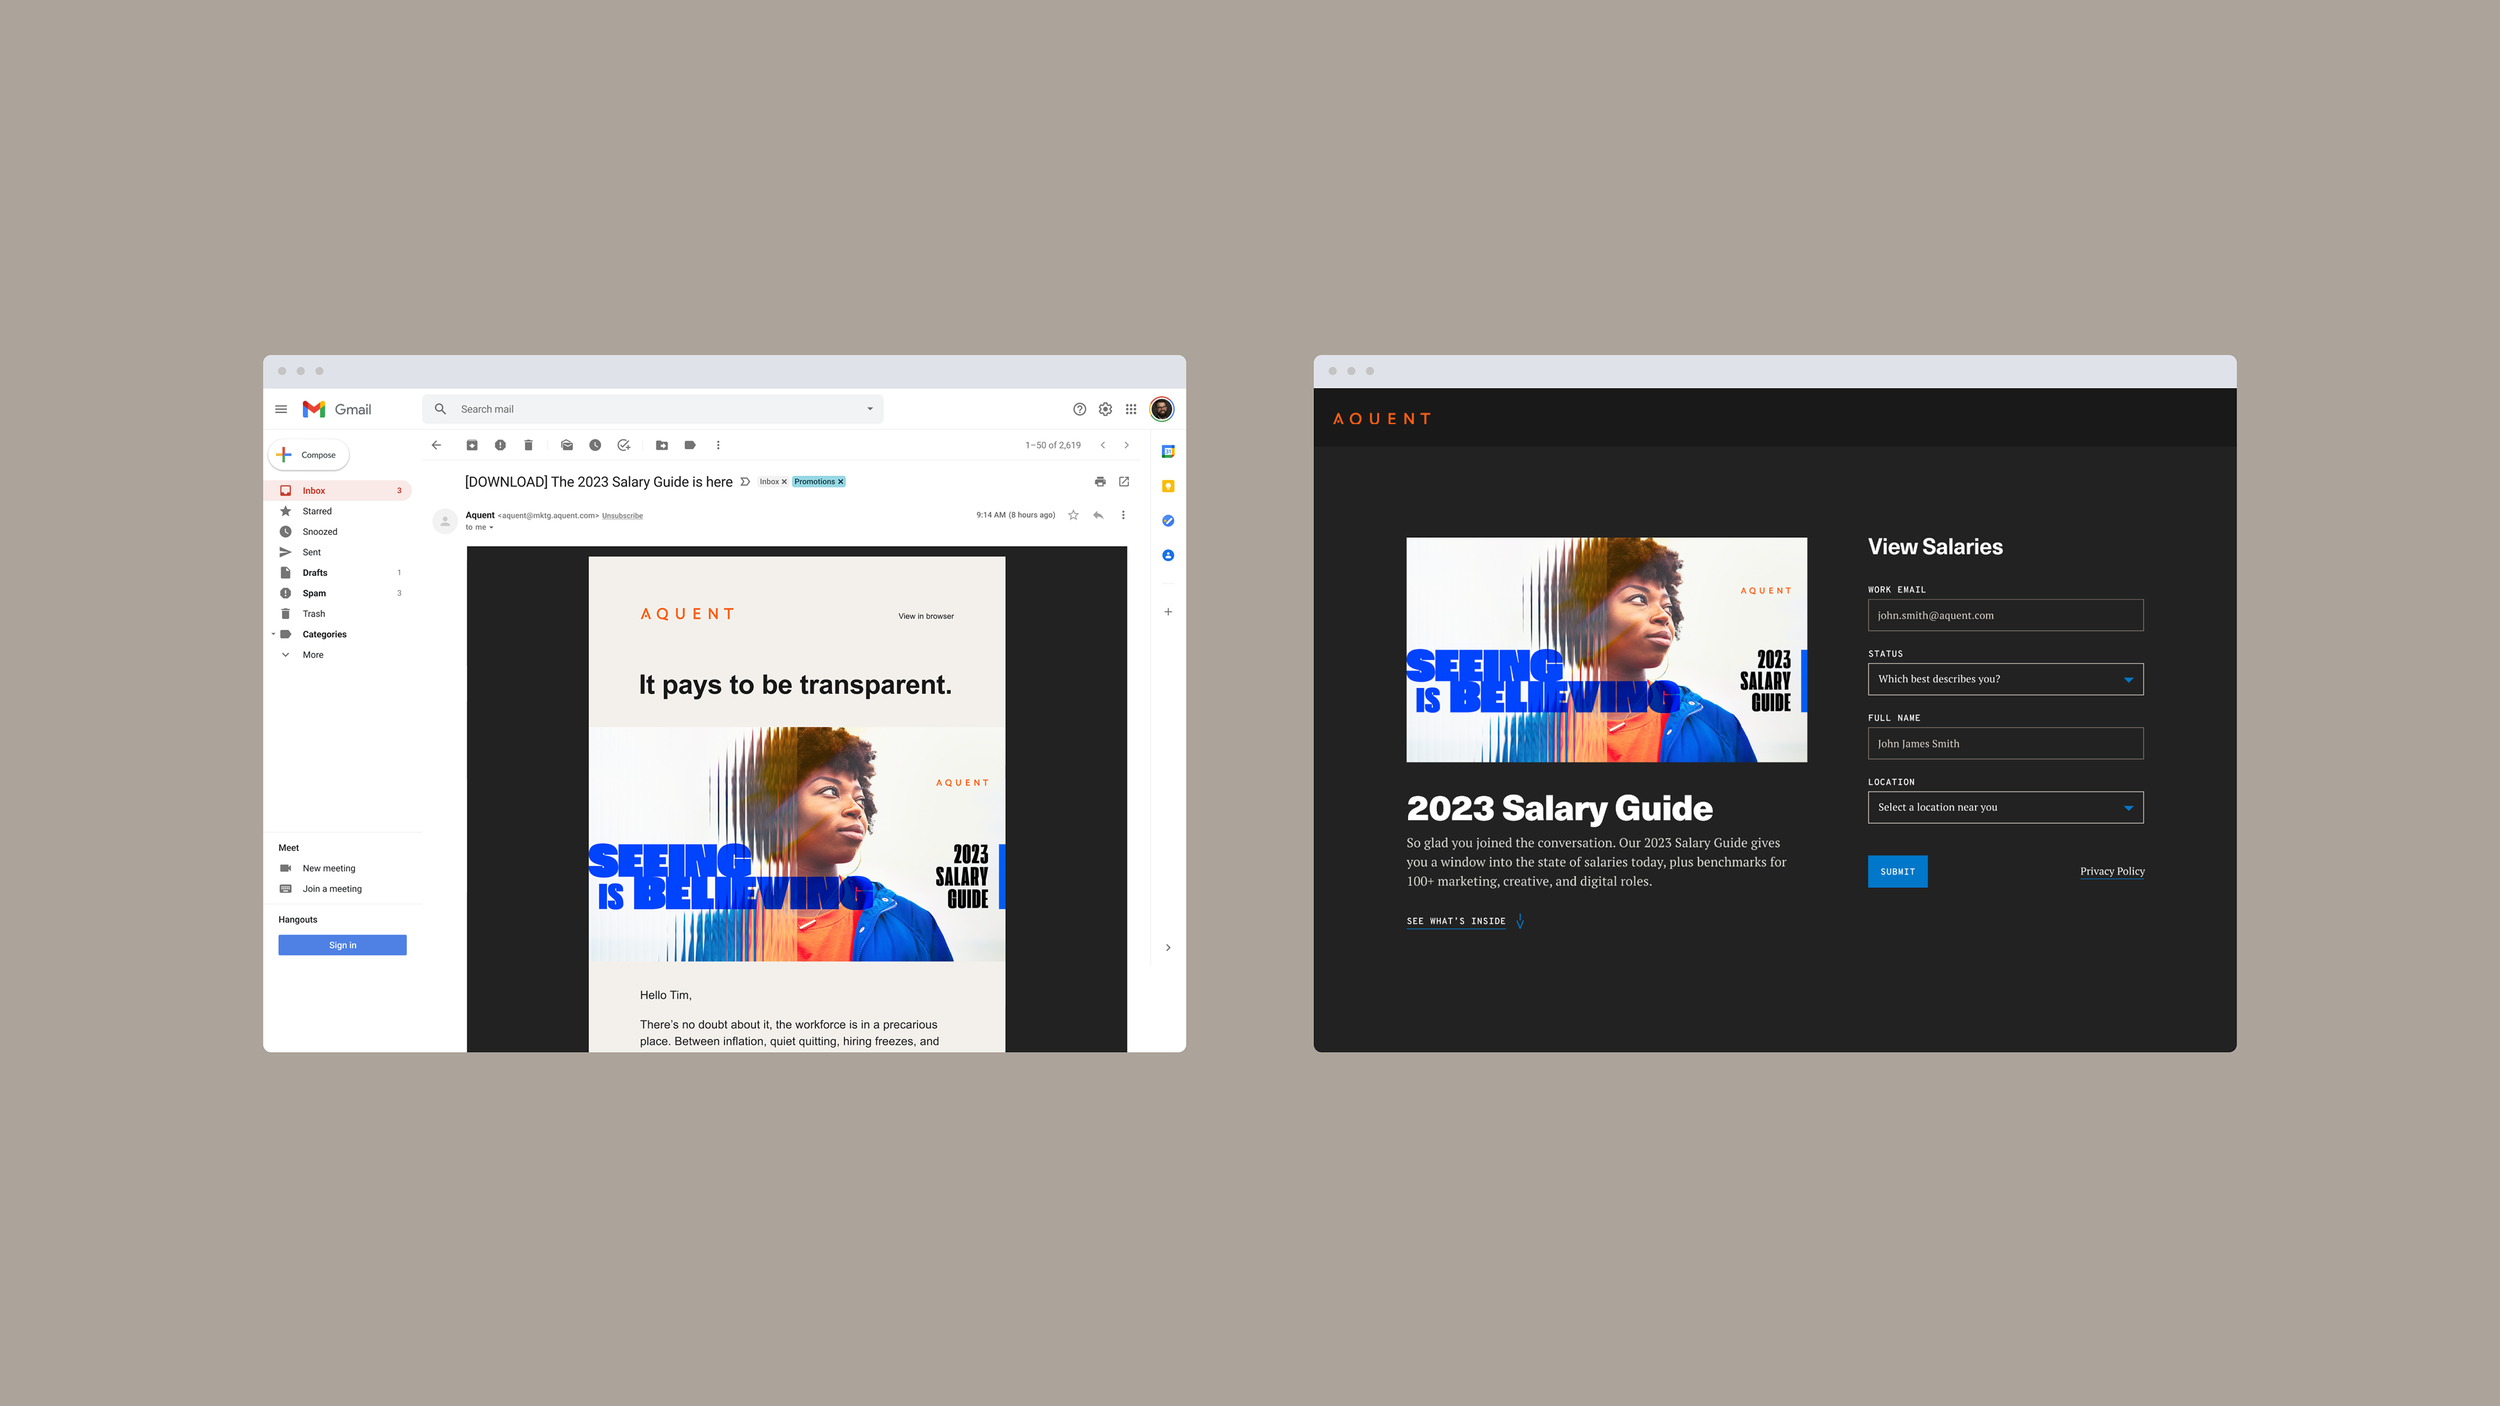Report this email as spam
2500x1406 pixels.
click(x=500, y=445)
